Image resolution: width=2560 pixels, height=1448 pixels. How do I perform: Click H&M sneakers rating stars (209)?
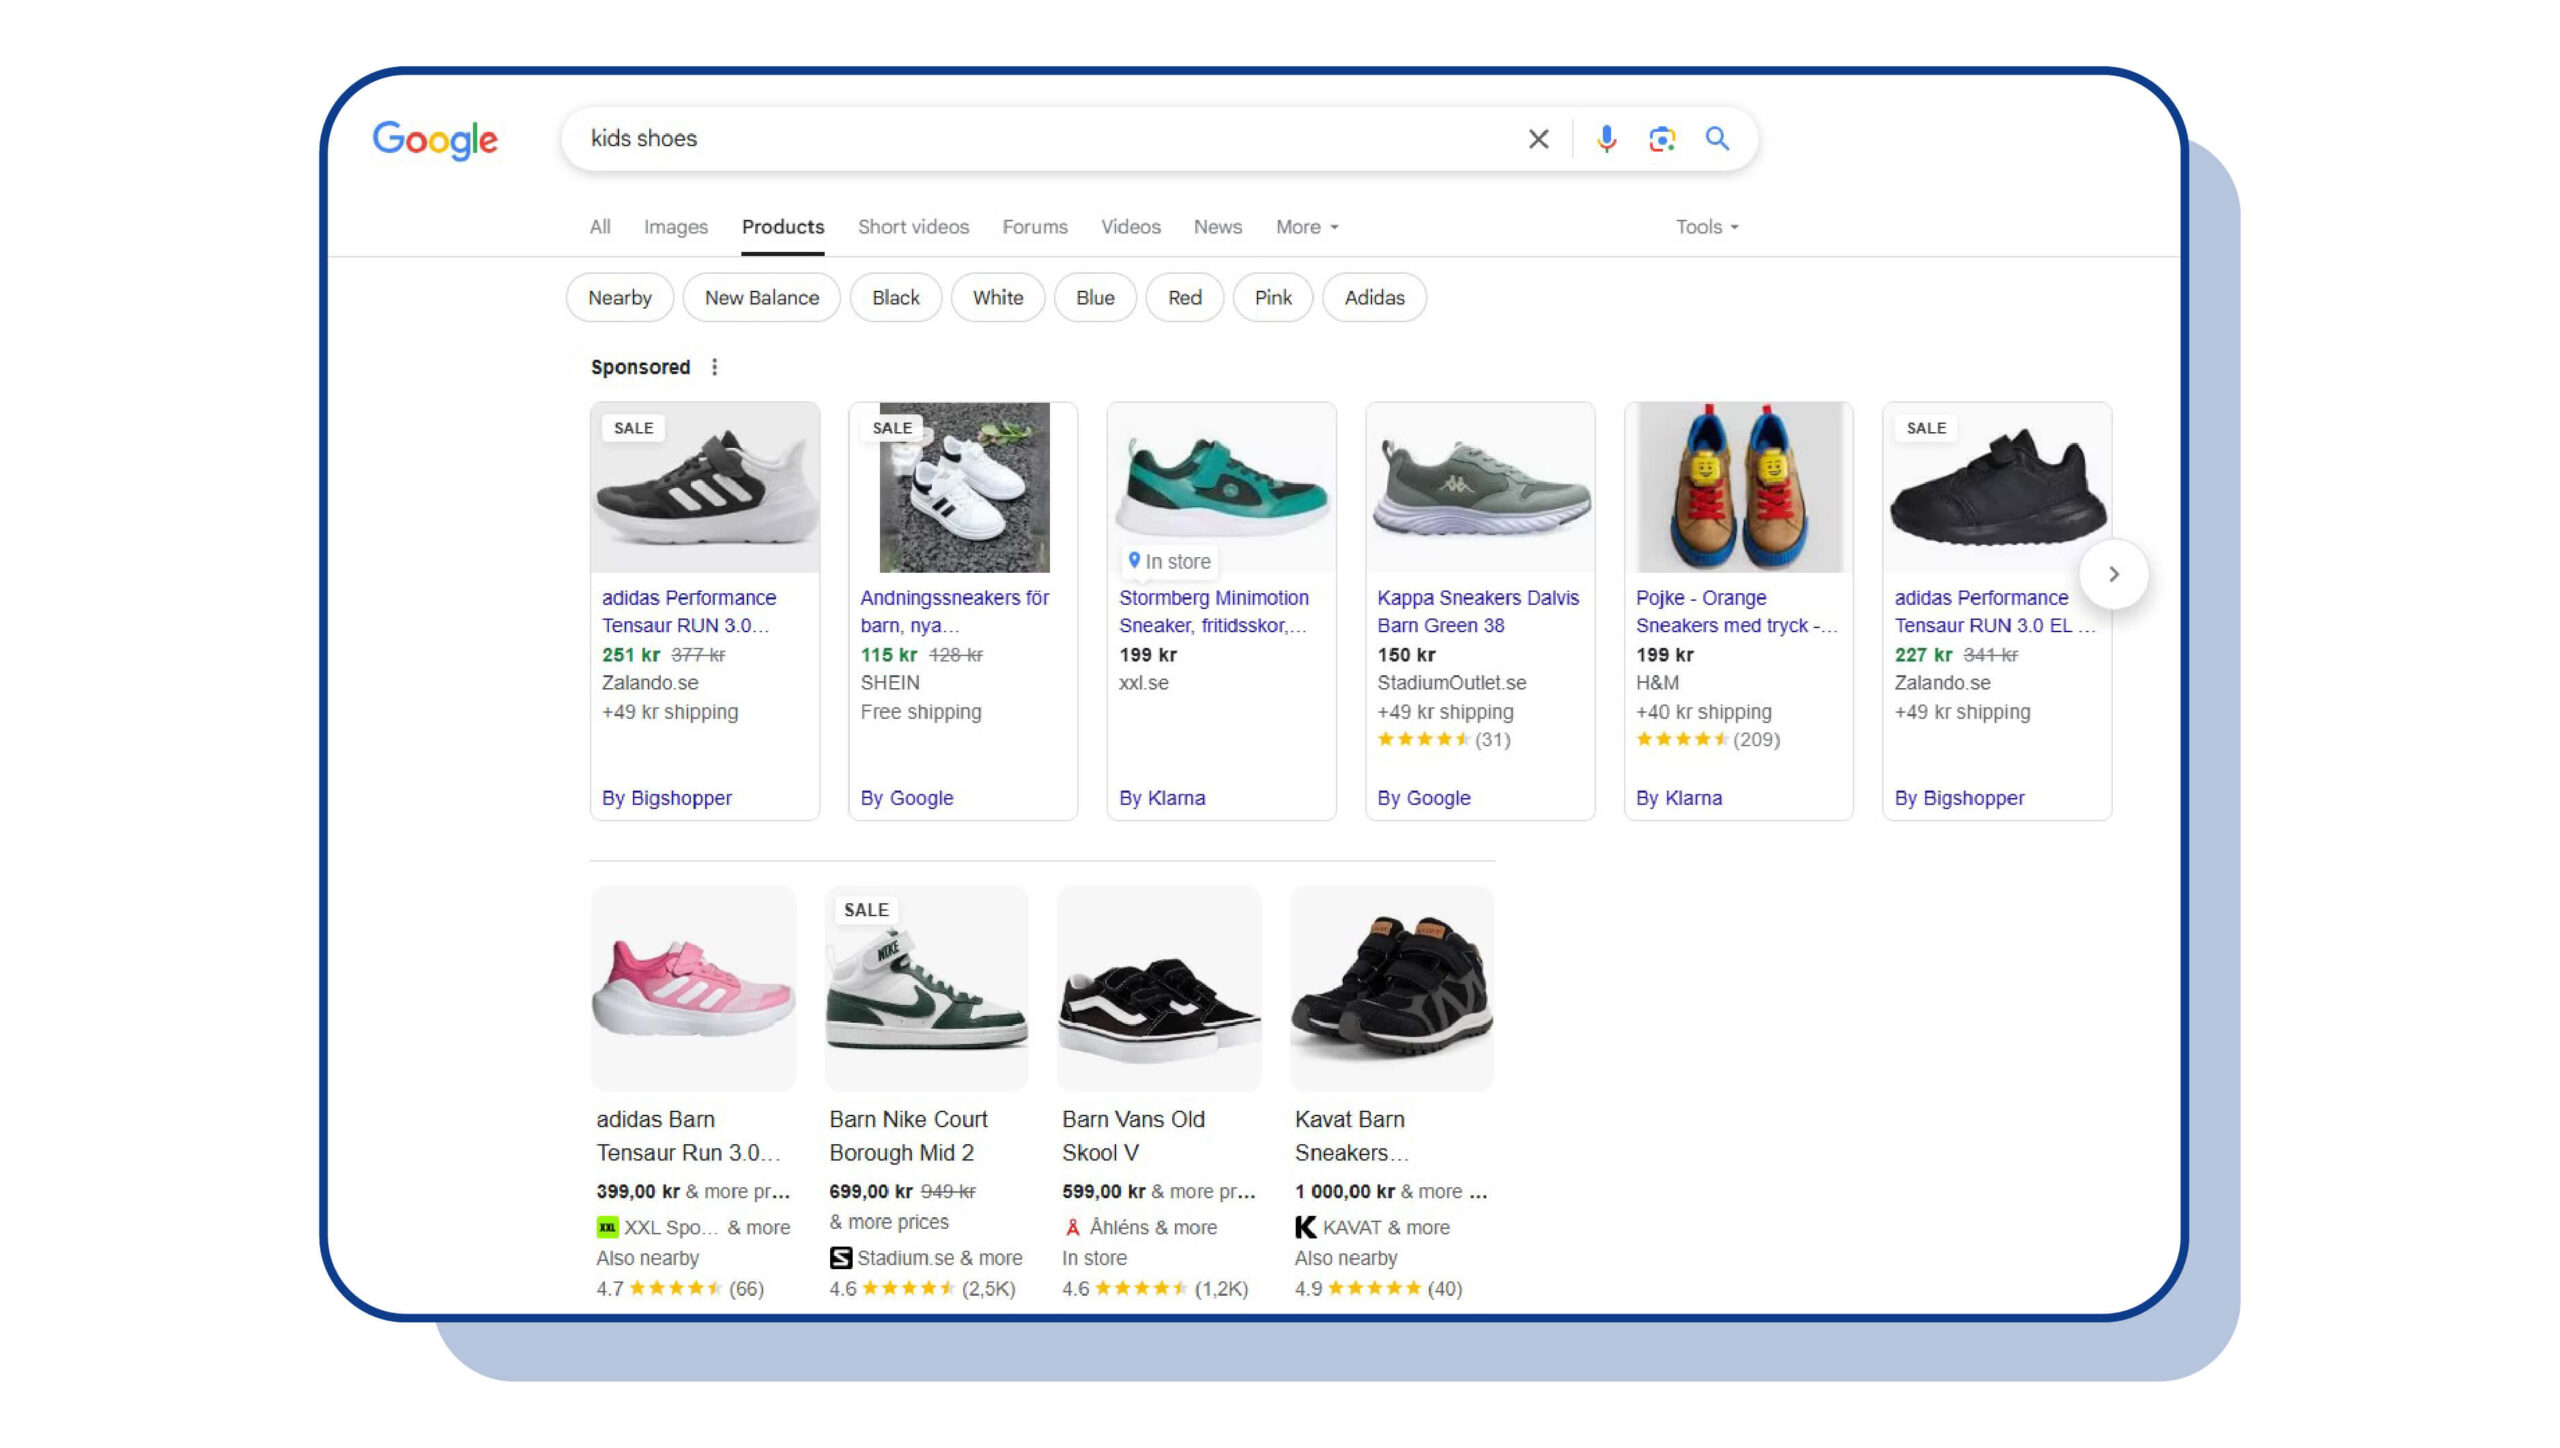(x=1682, y=740)
